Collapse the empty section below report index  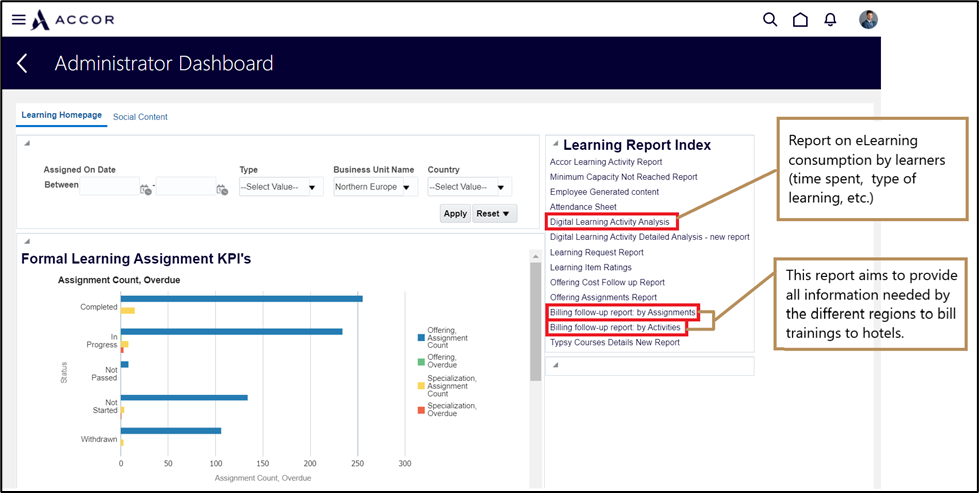point(556,365)
